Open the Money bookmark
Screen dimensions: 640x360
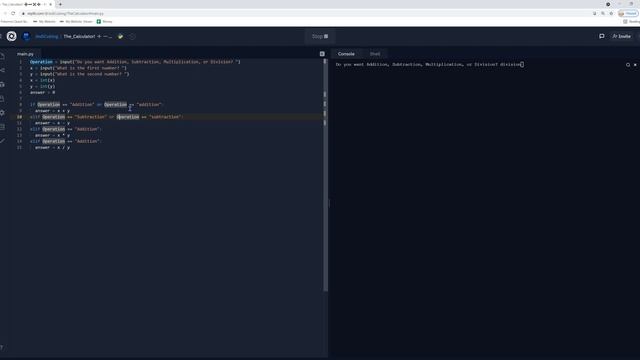pyautogui.click(x=104, y=22)
